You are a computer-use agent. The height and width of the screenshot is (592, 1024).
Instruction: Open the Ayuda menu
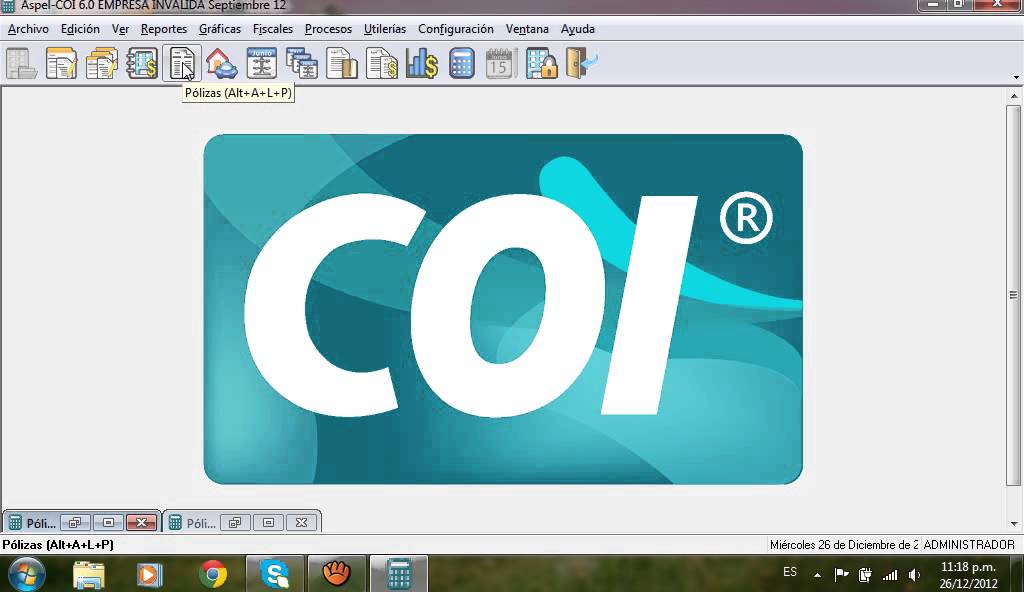pyautogui.click(x=578, y=29)
